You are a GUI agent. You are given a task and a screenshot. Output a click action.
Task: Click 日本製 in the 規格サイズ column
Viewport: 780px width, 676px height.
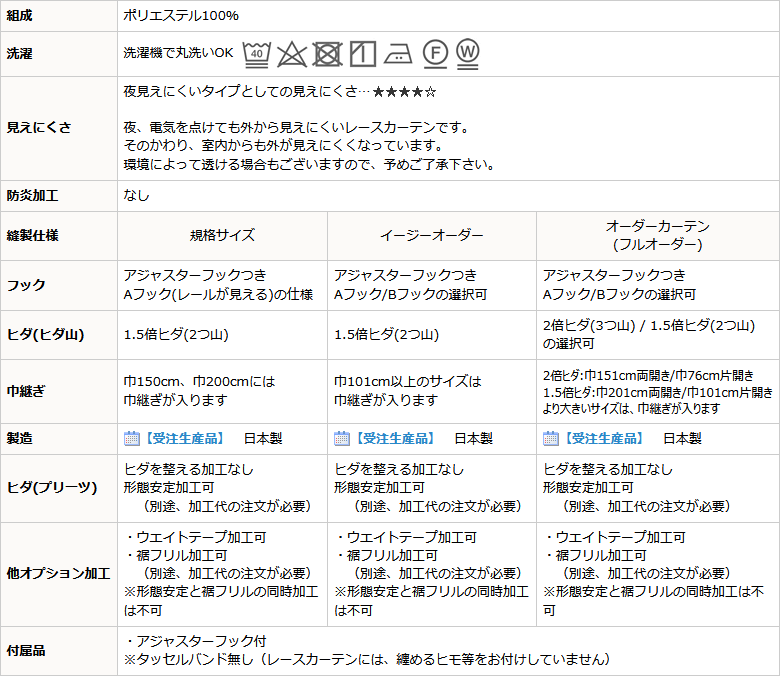(x=263, y=439)
